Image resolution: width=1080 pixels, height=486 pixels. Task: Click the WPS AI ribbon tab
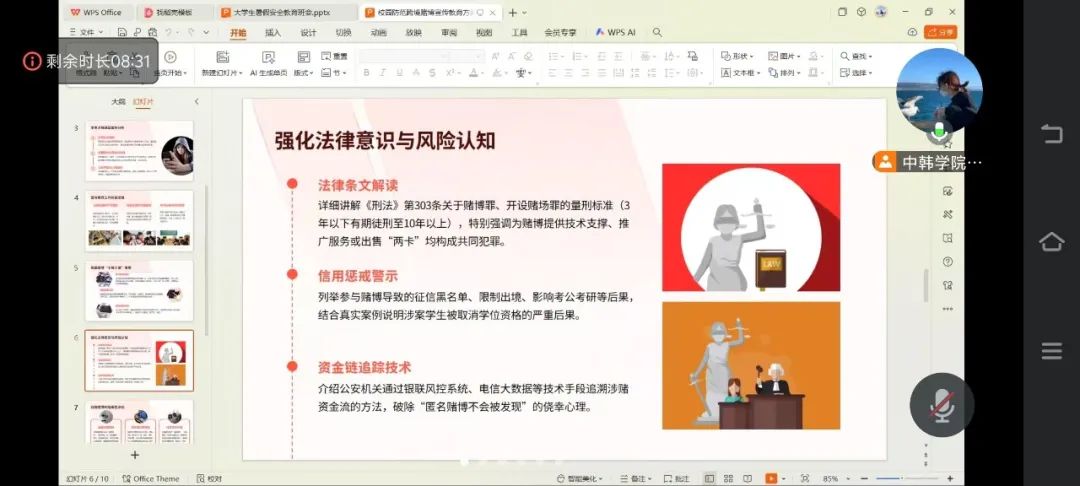[616, 32]
